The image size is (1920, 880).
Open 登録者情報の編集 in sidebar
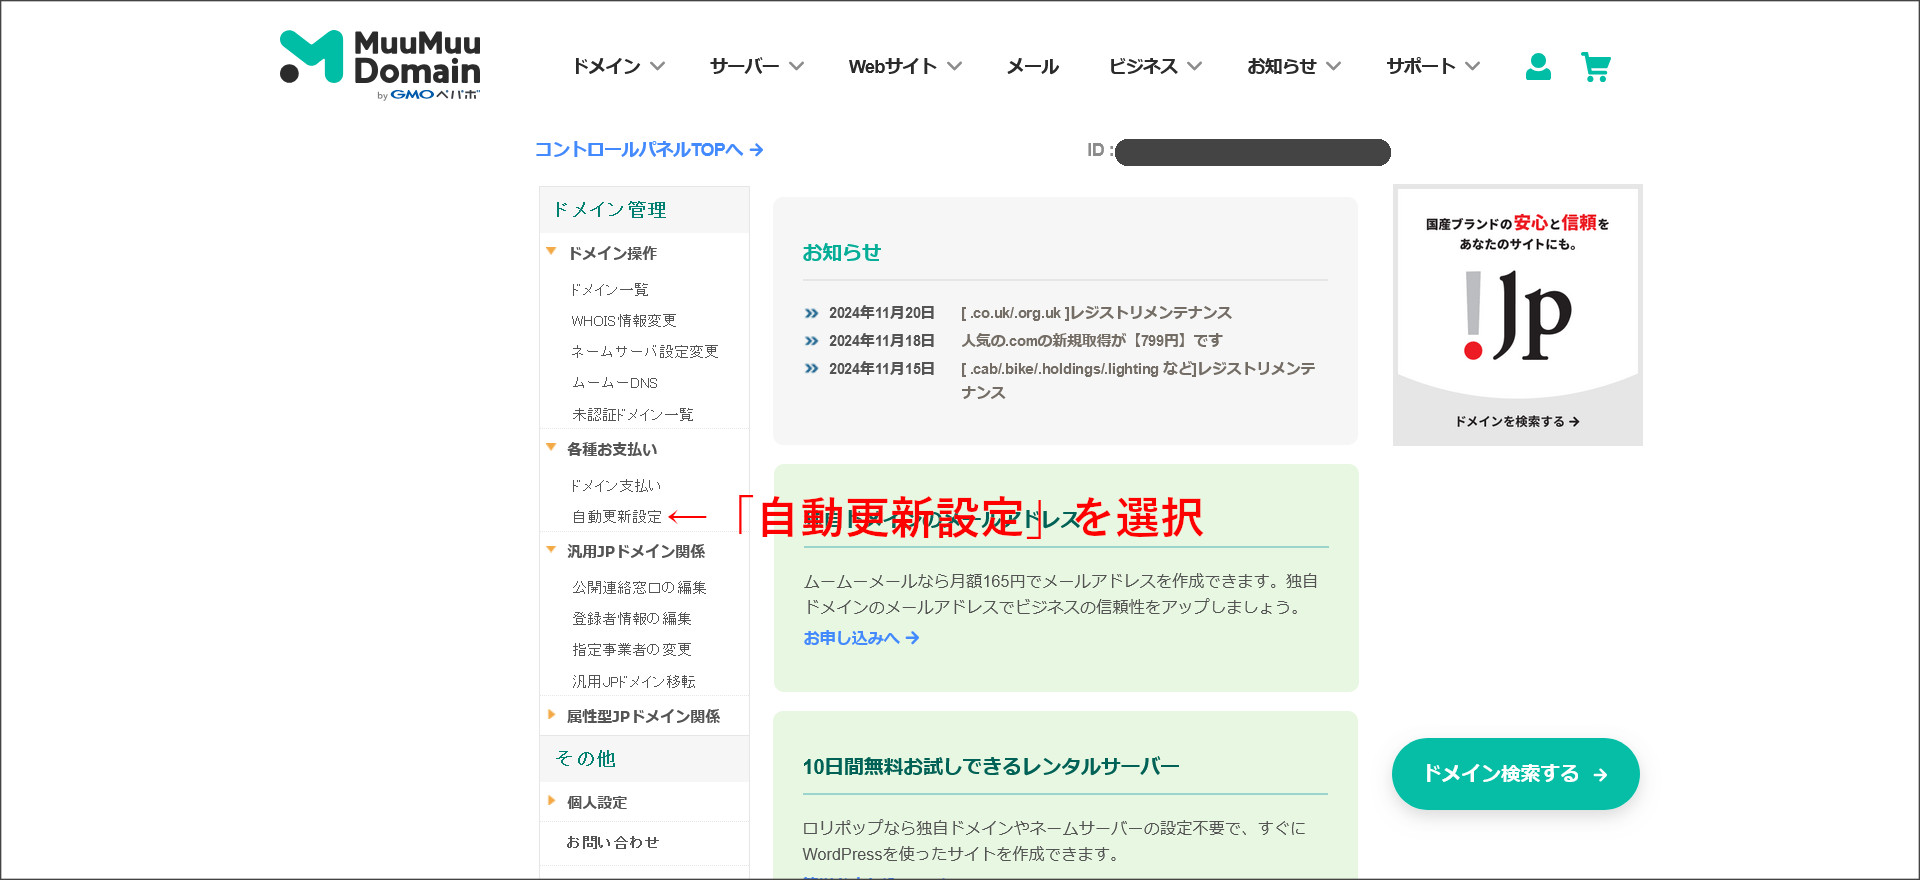[x=632, y=619]
